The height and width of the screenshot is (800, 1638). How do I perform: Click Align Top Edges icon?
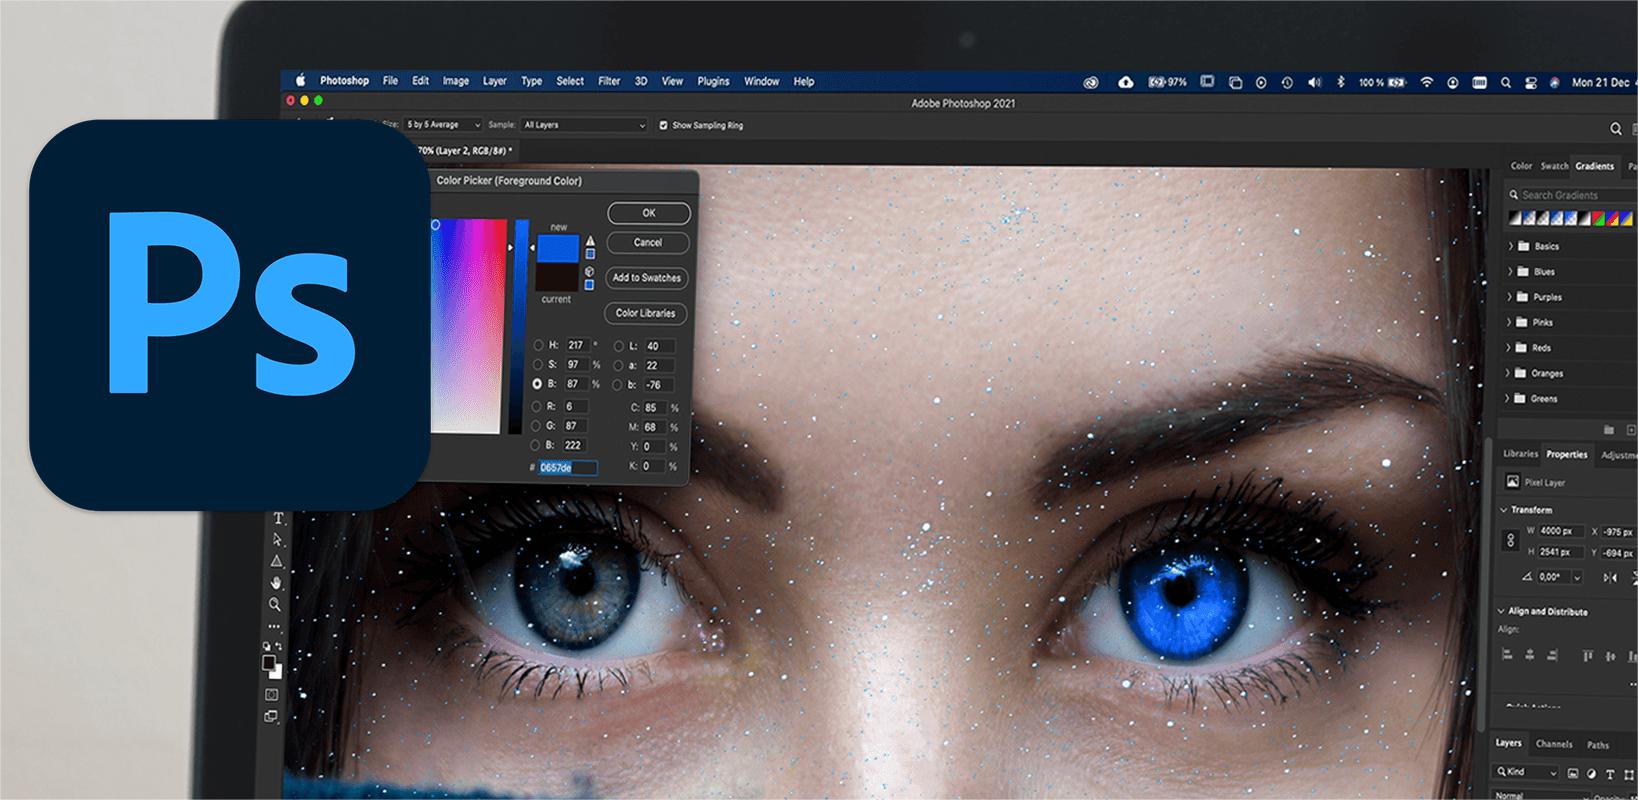[x=1587, y=656]
